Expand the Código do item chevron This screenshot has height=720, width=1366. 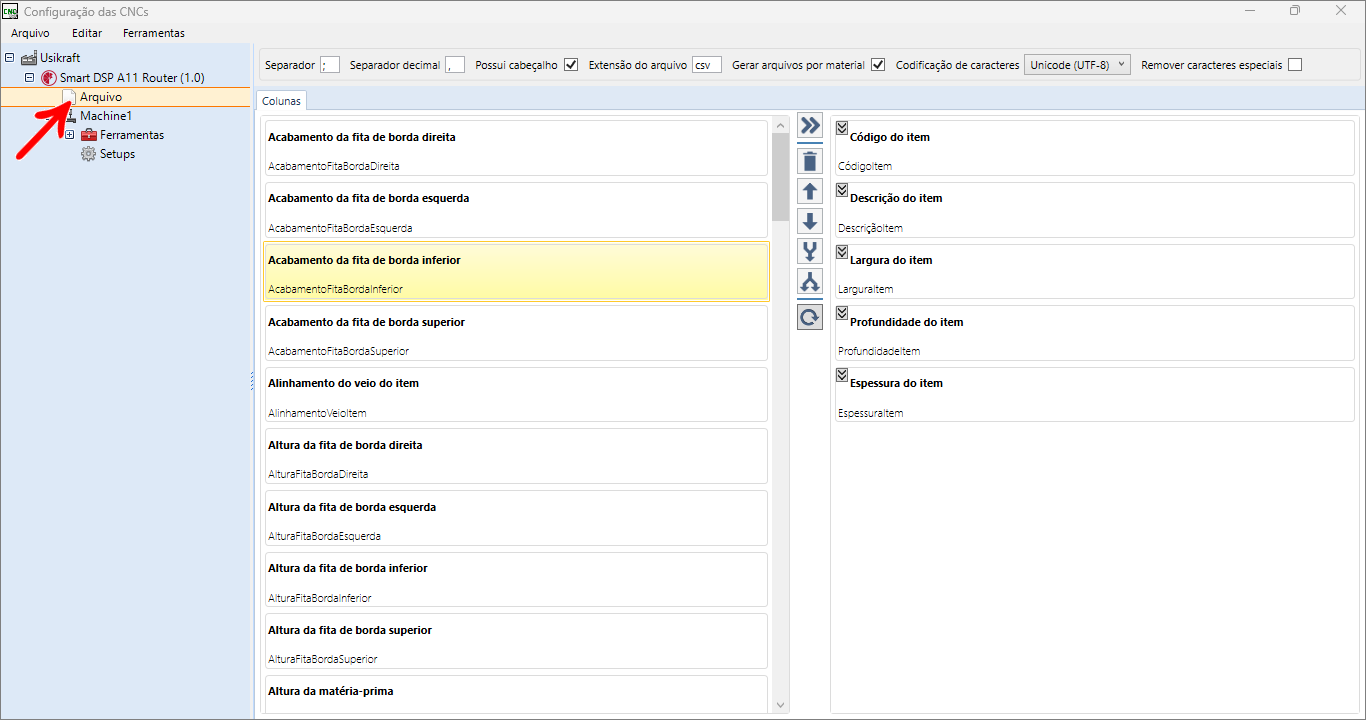click(842, 128)
